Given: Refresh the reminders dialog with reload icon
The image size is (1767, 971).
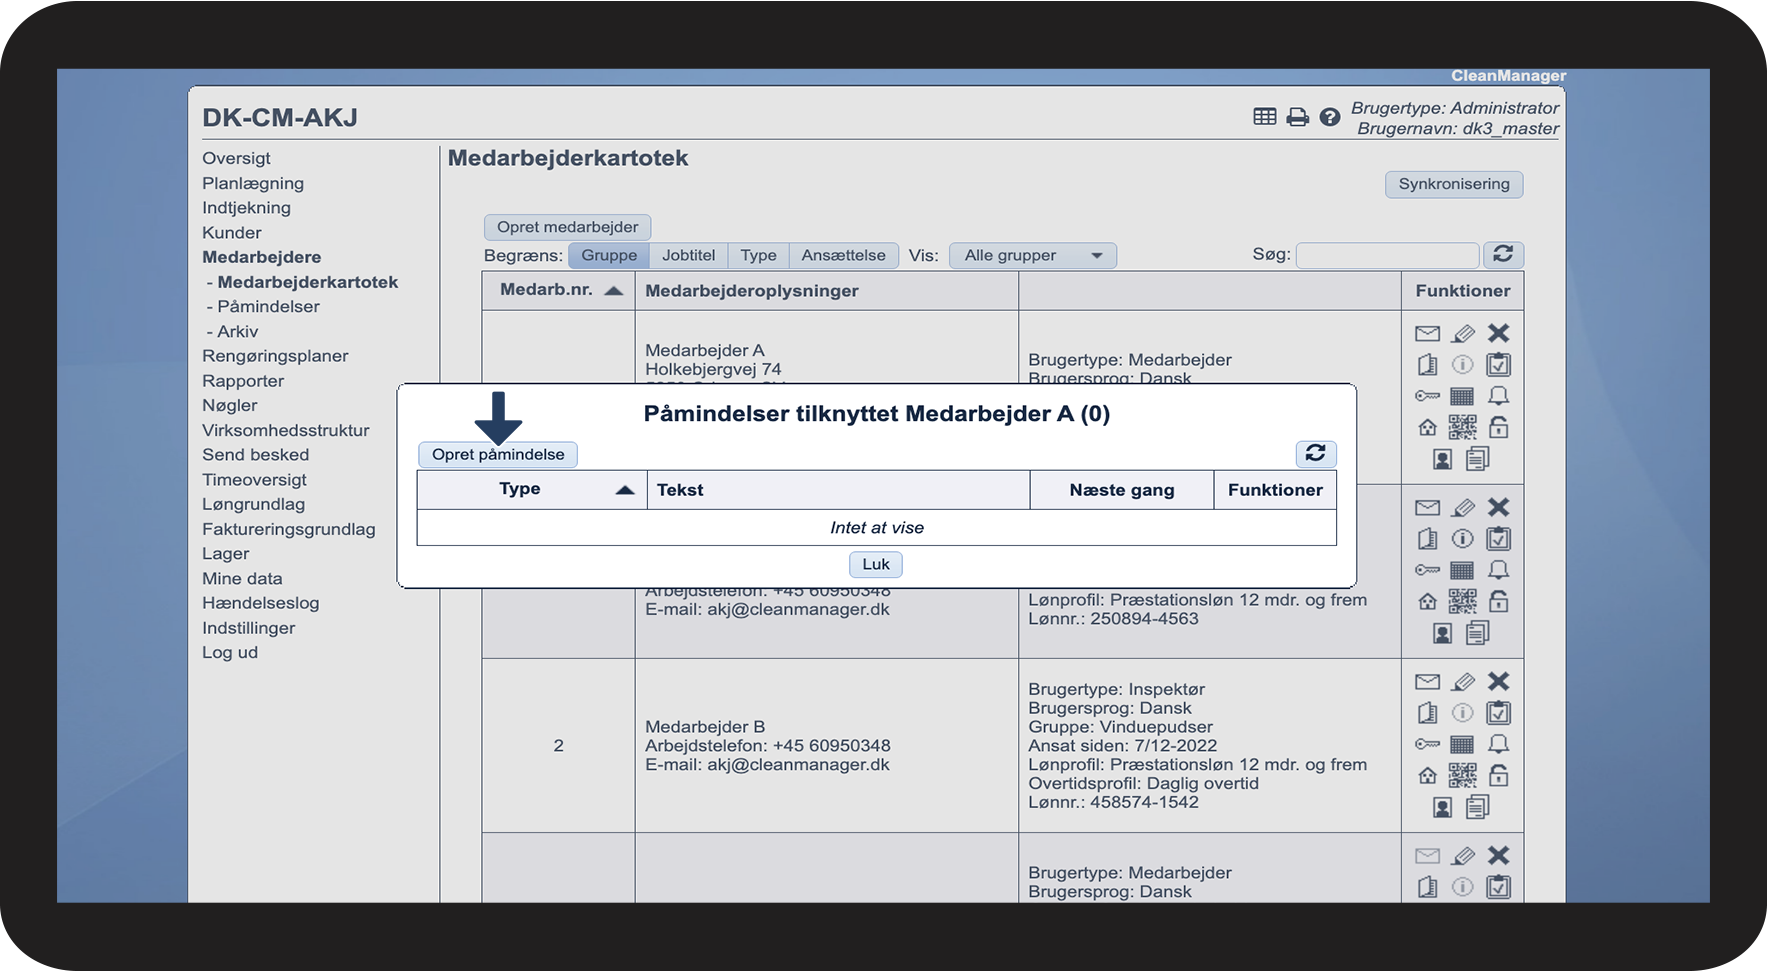Looking at the screenshot, I should tap(1315, 454).
